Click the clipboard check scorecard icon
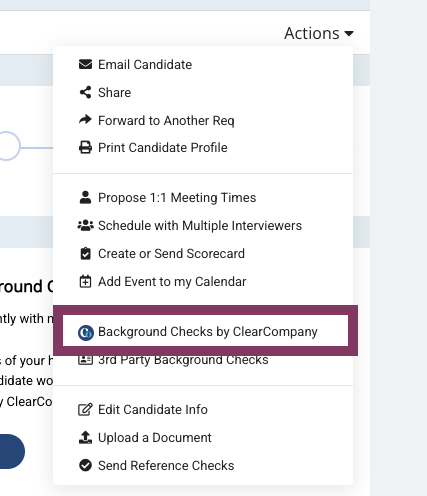The width and height of the screenshot is (427, 496). [x=85, y=253]
